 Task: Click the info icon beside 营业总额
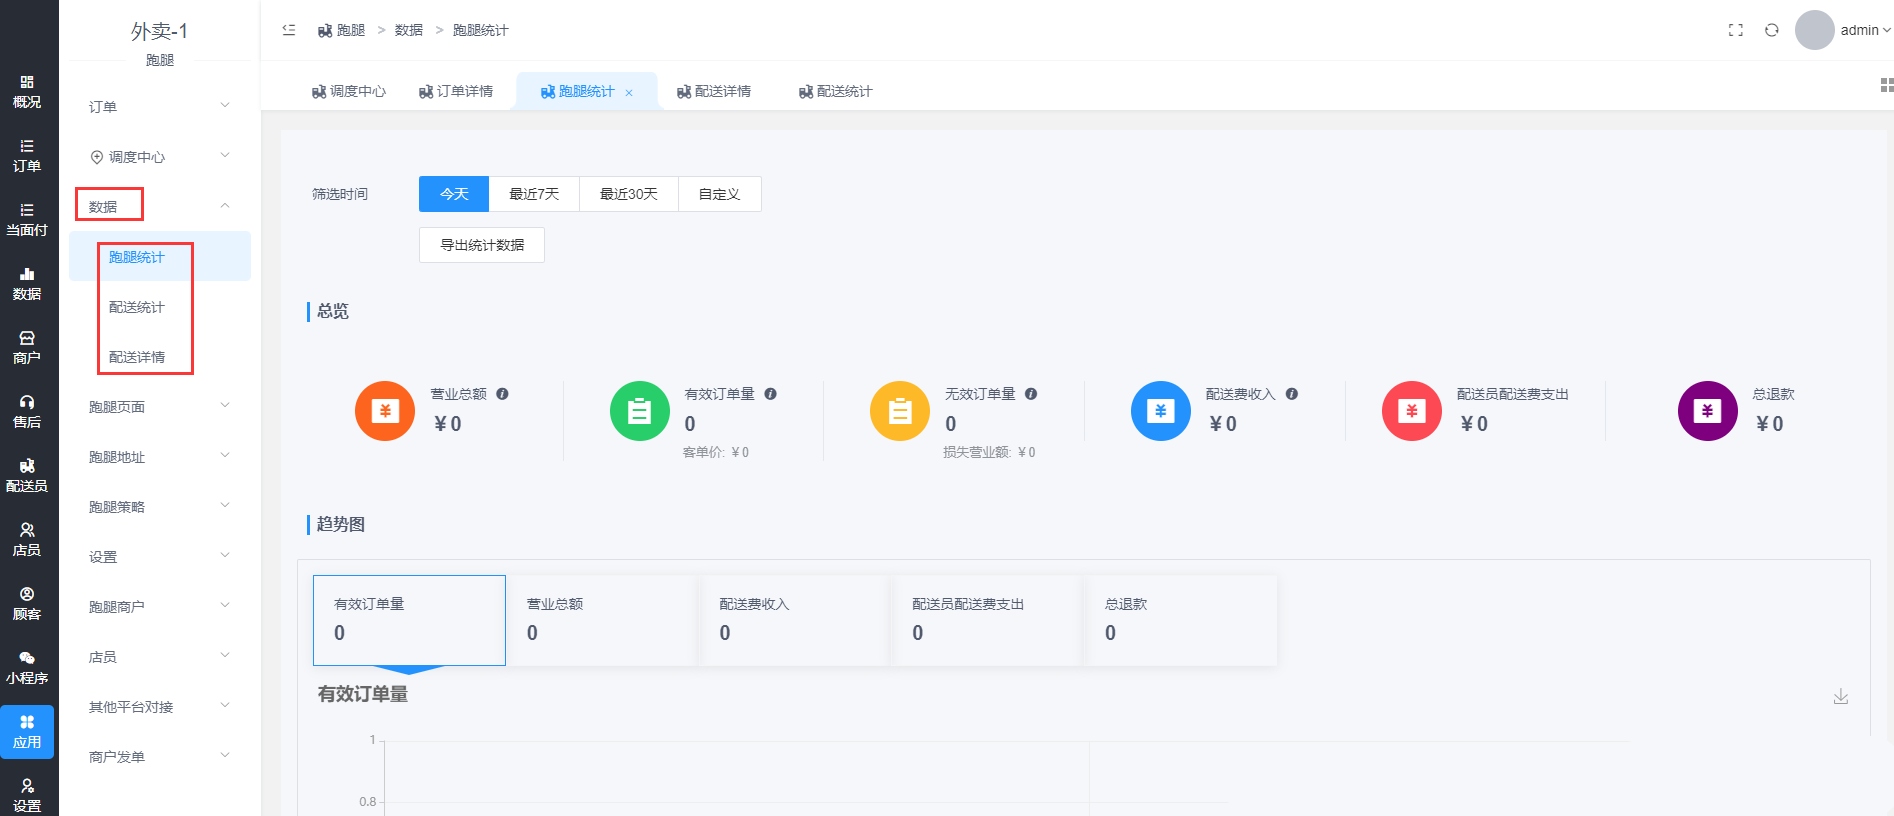pos(503,394)
